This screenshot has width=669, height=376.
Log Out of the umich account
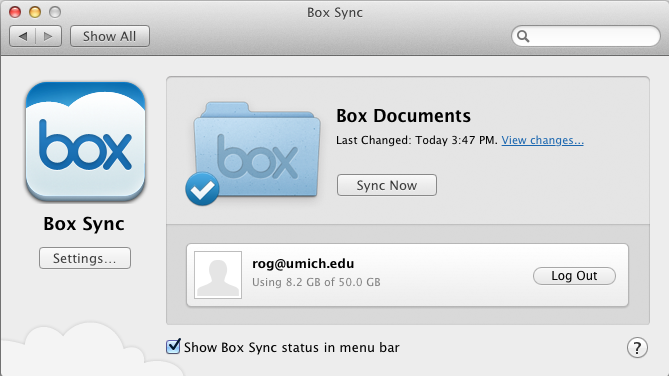click(x=574, y=276)
